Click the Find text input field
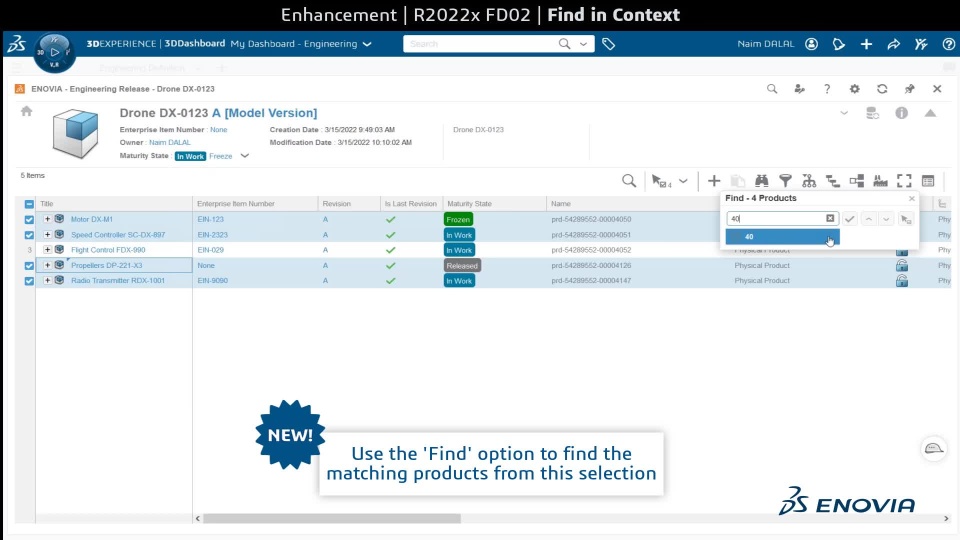This screenshot has width=960, height=540. [776, 219]
